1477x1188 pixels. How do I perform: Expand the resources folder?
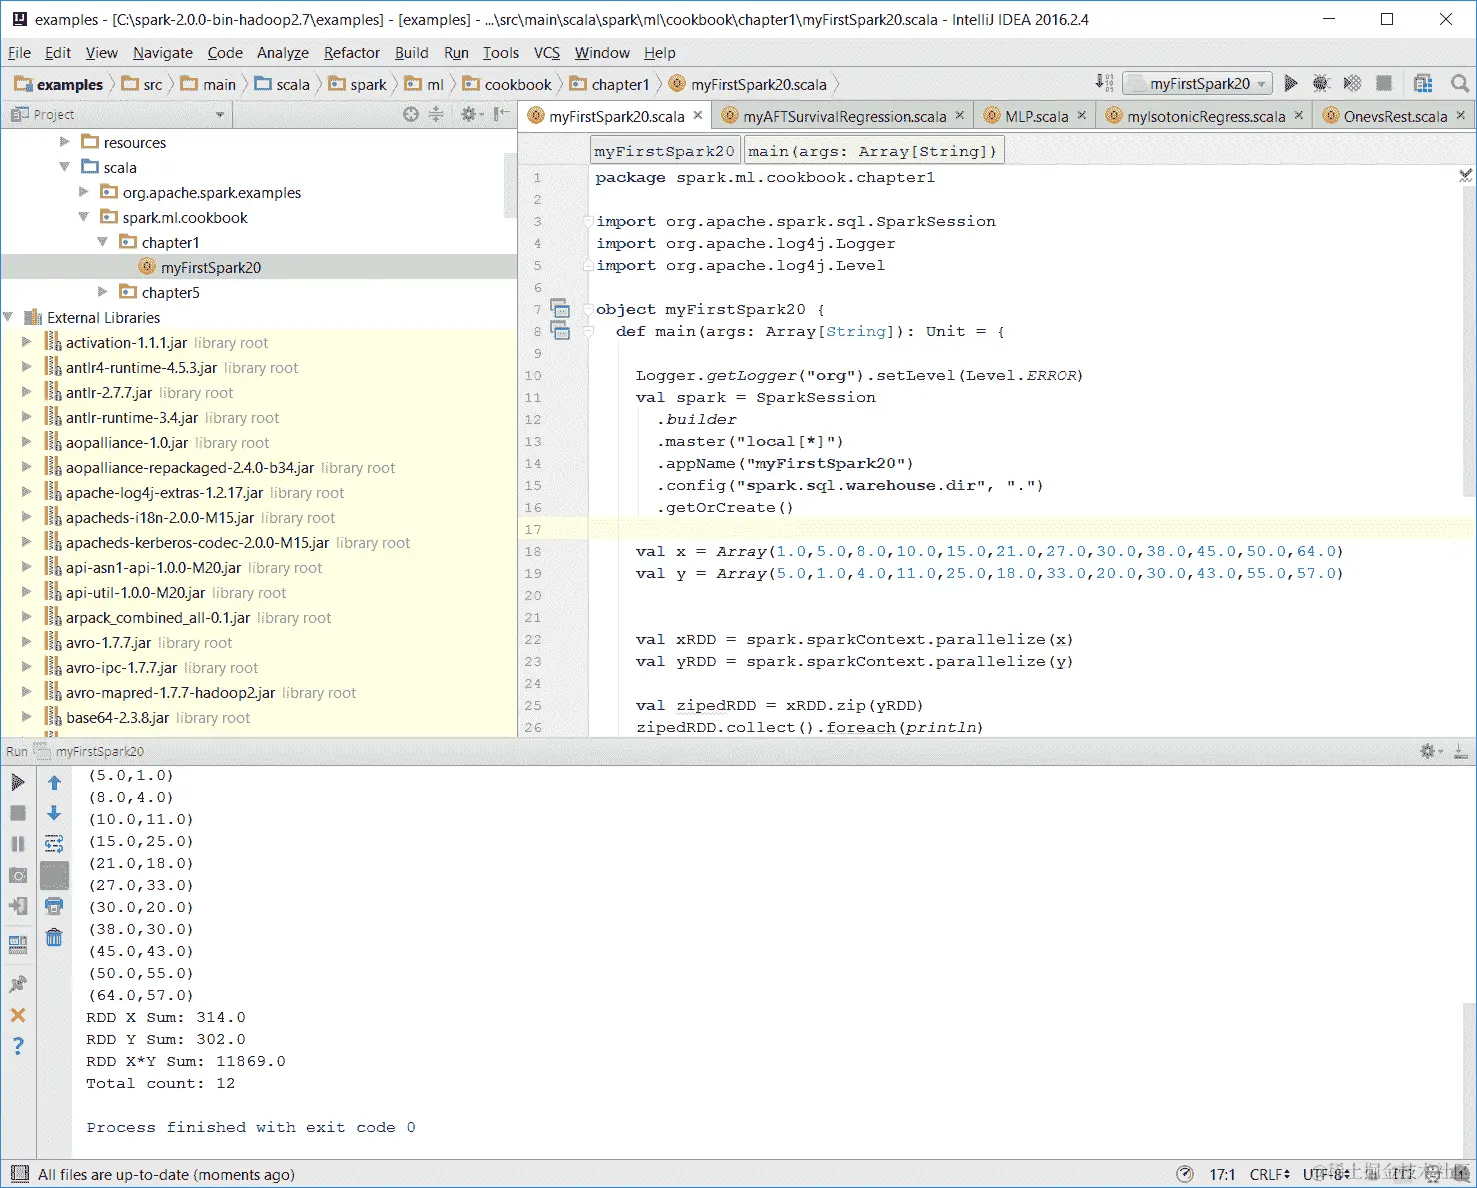point(66,142)
